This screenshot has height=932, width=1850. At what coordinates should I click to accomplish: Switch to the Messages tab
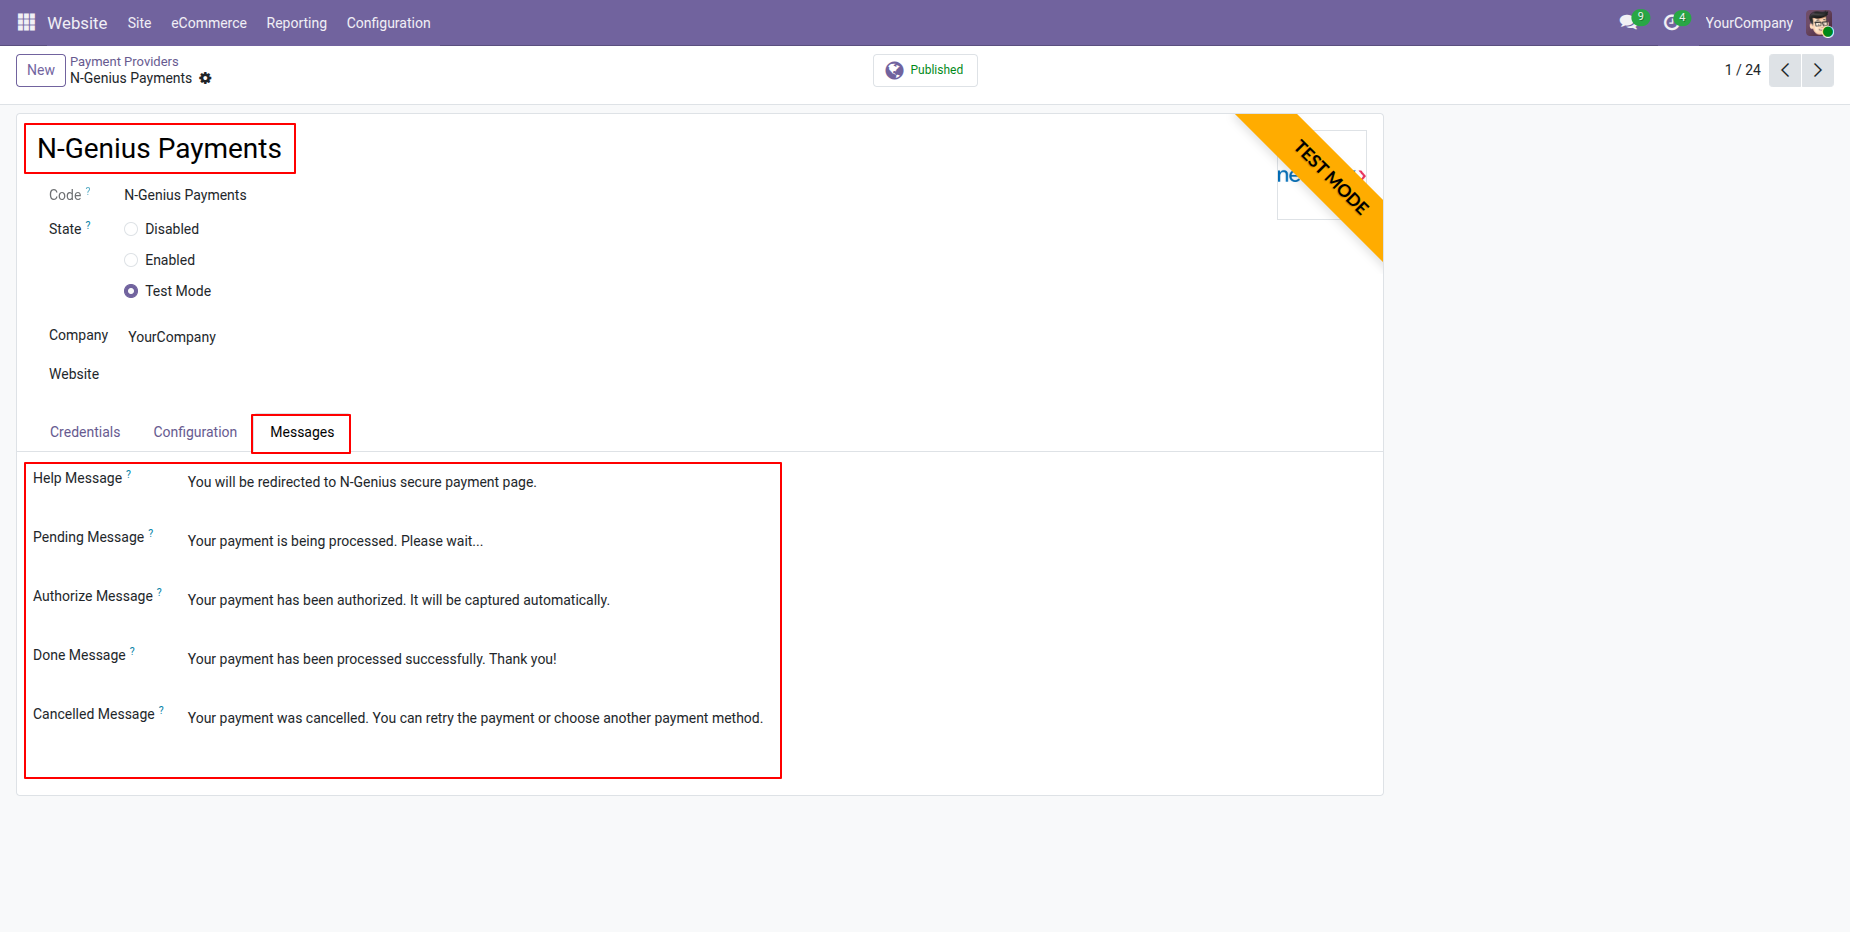[302, 432]
